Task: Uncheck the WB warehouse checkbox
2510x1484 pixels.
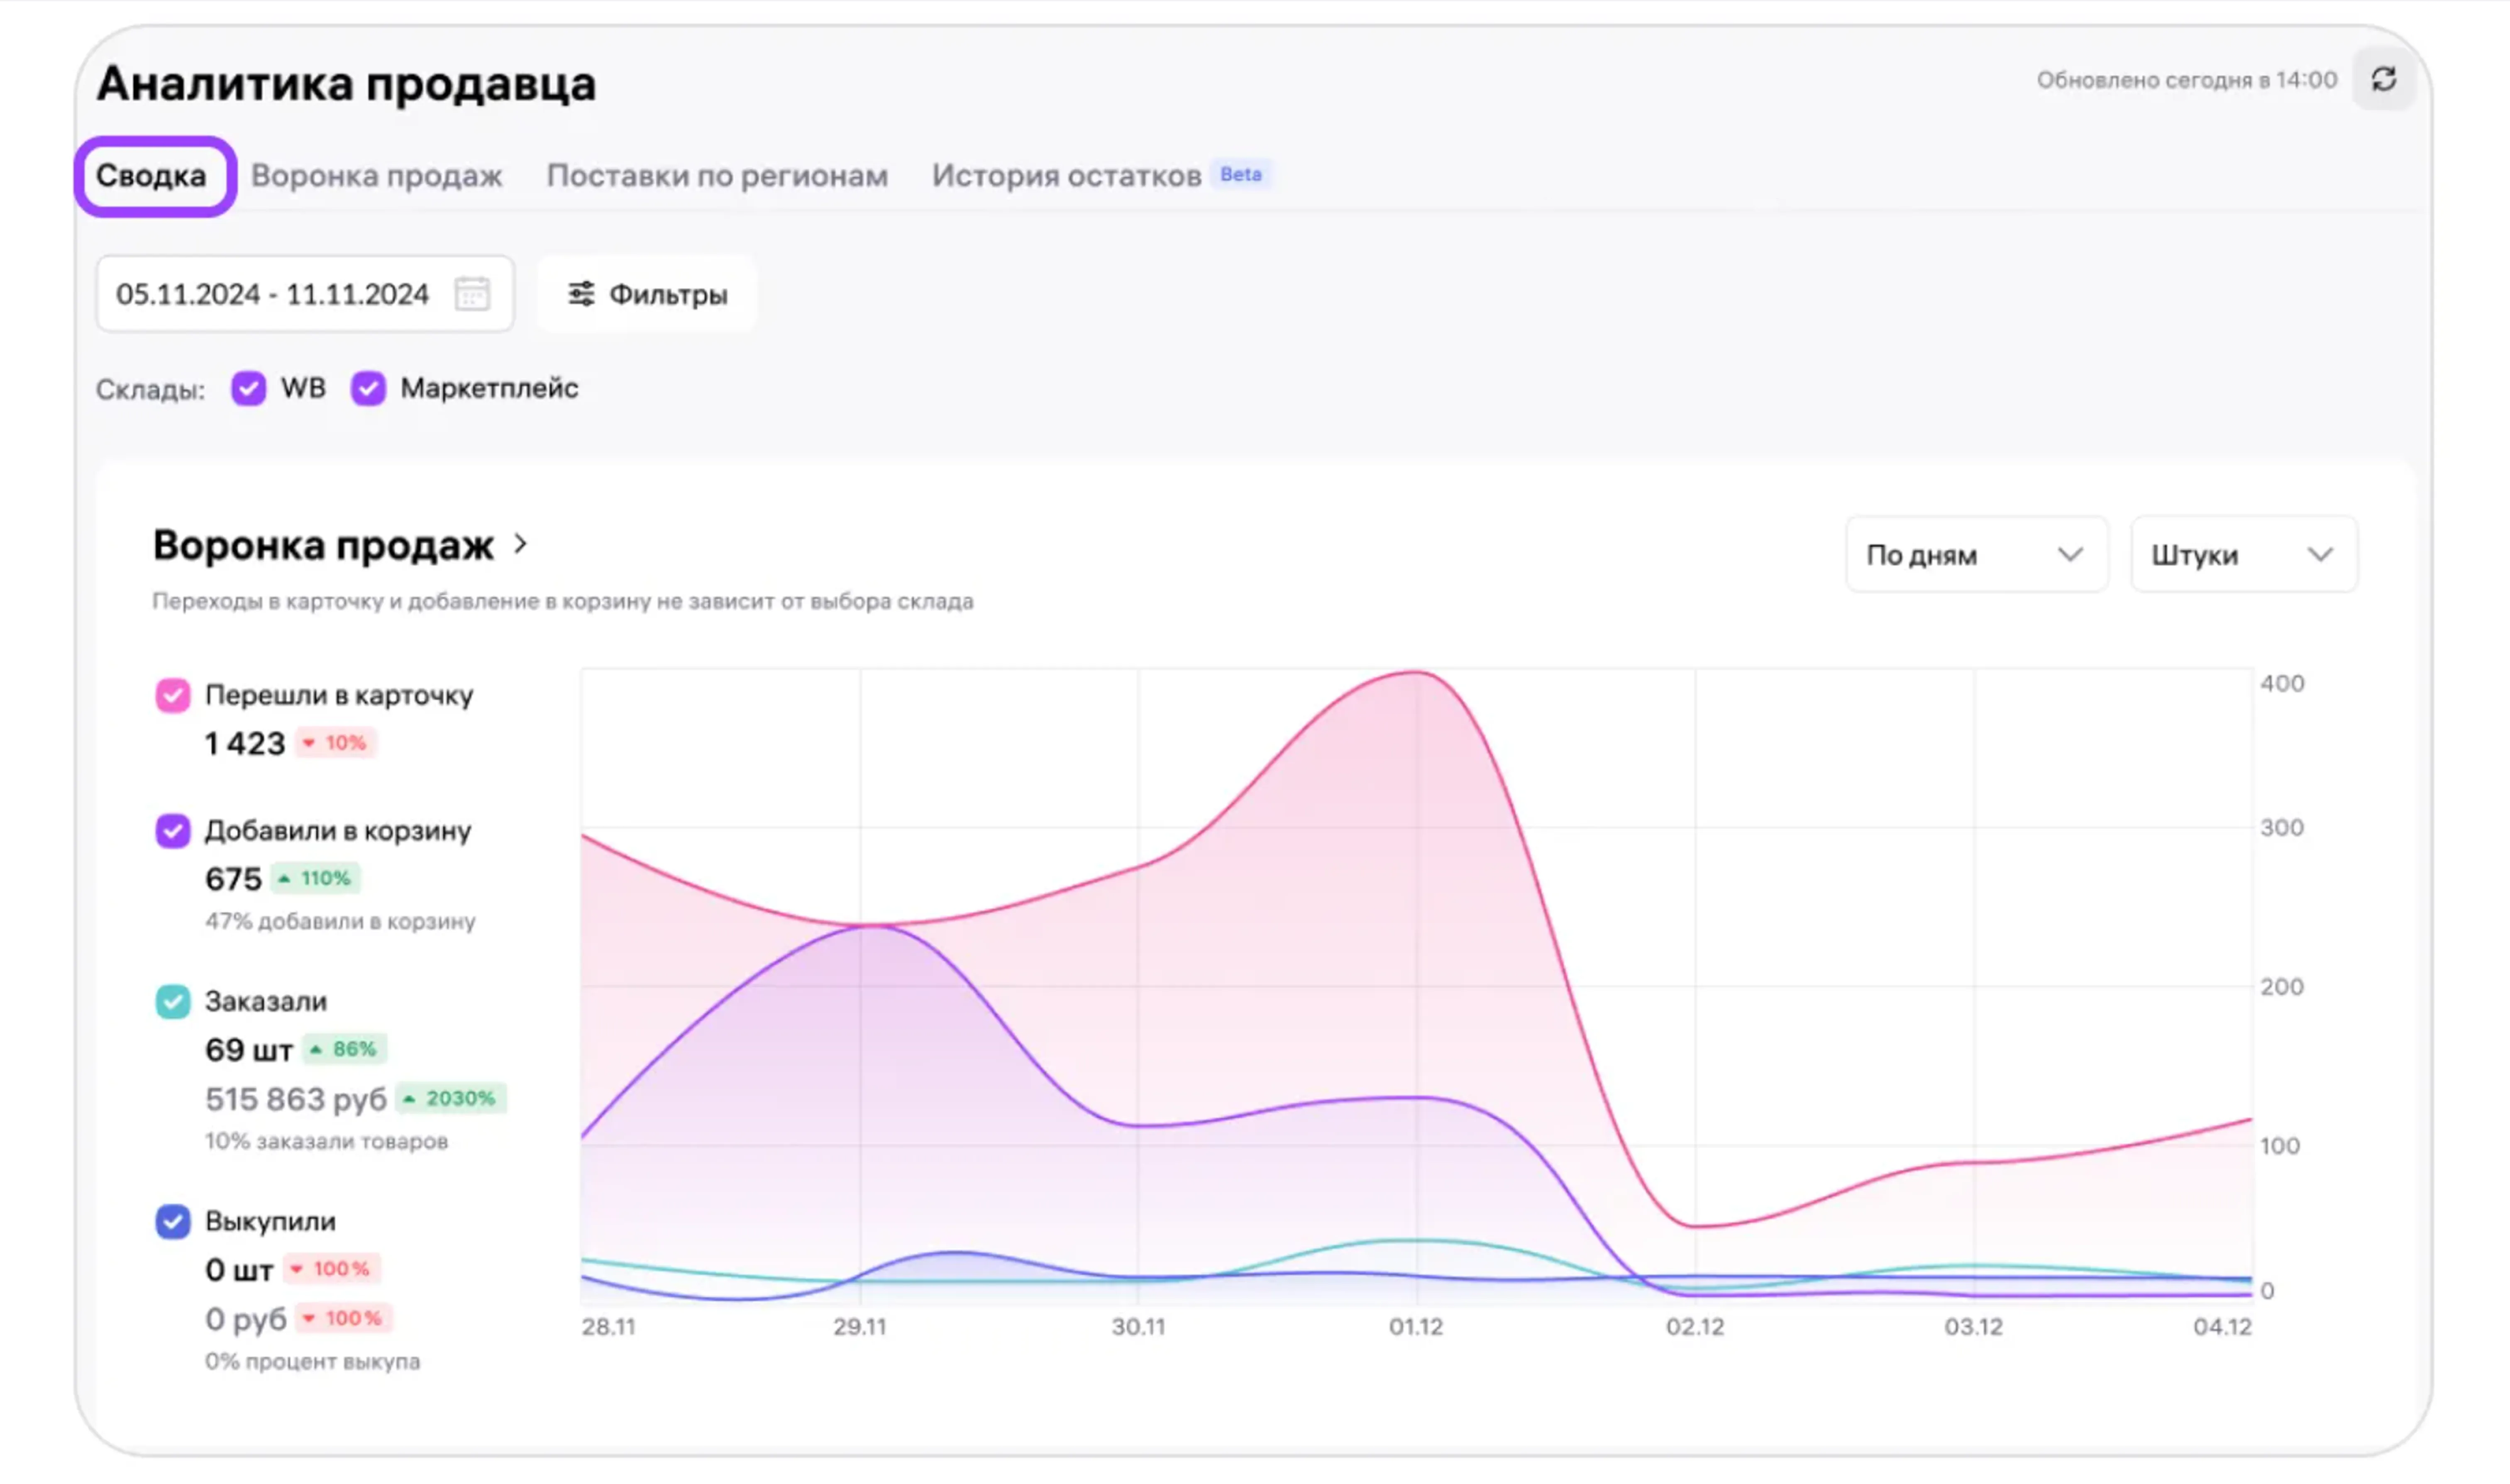Action: tap(248, 388)
